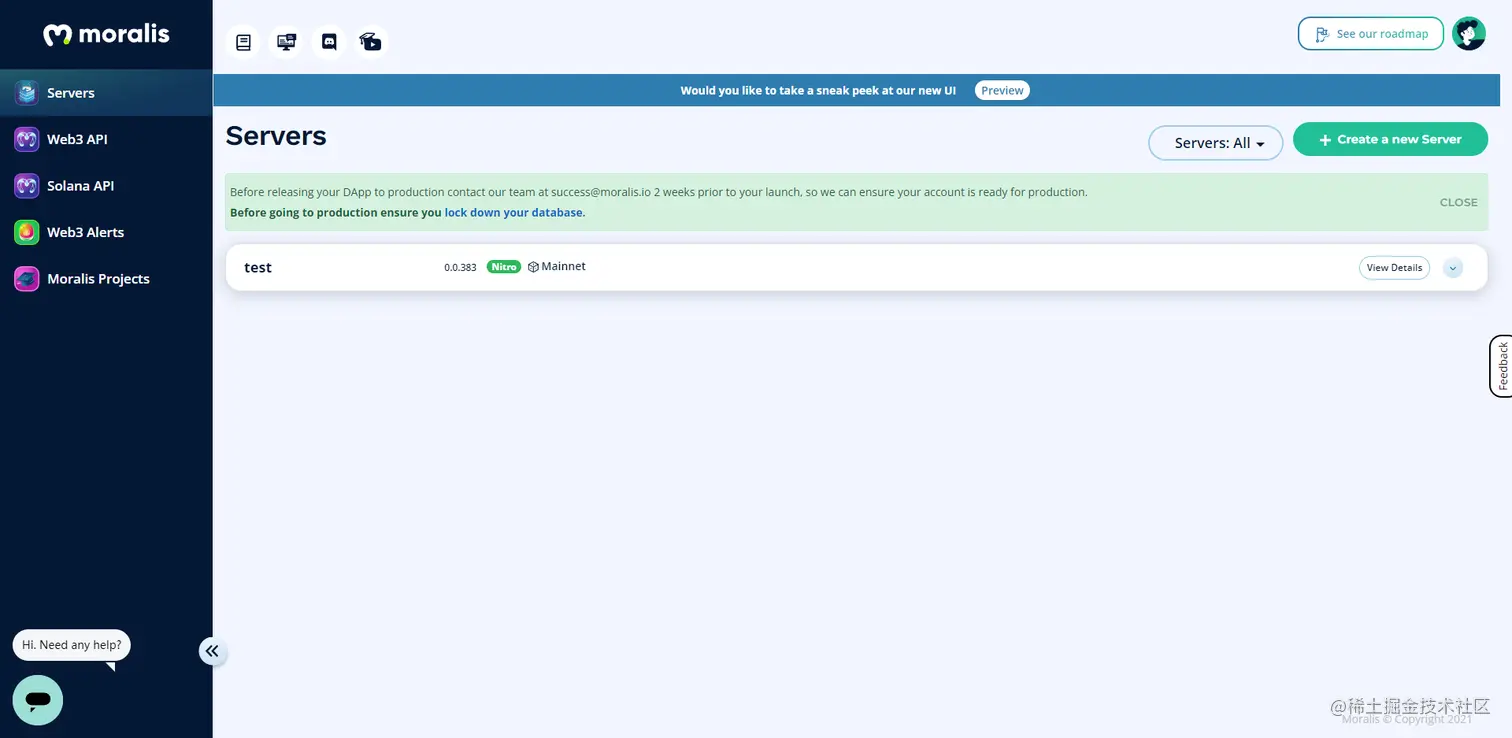Close the production notice banner
Viewport: 1512px width, 738px height.
click(1458, 202)
